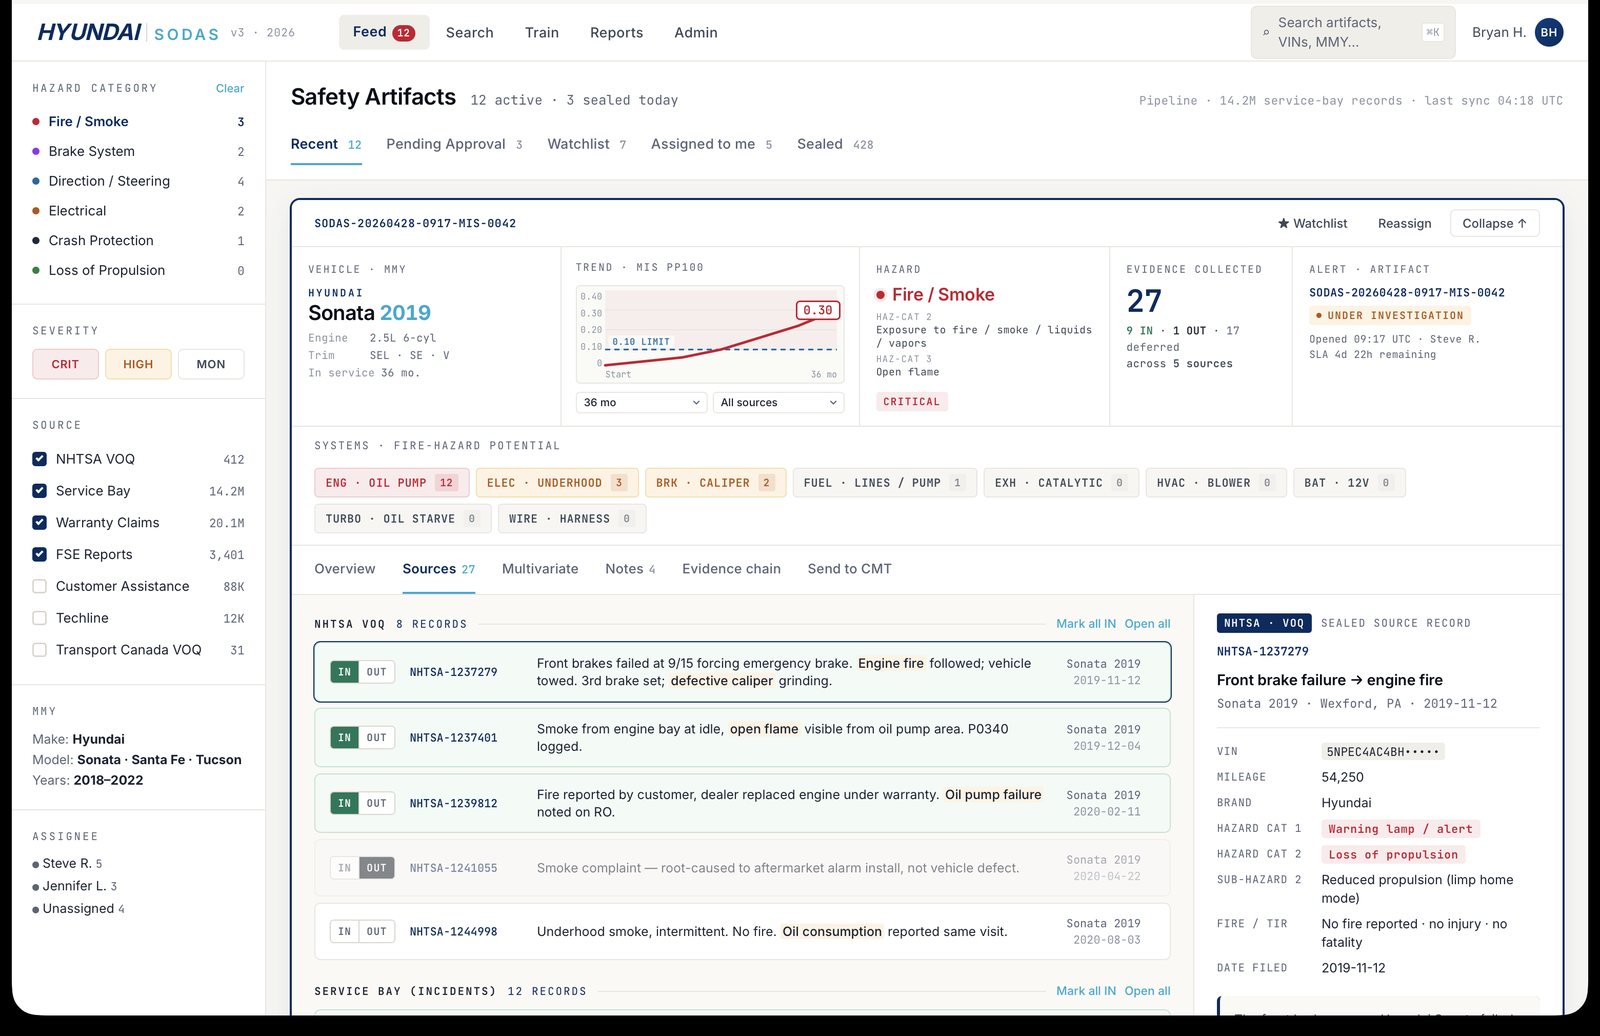Click the Watchlist star icon
This screenshot has width=1600, height=1036.
(1283, 223)
